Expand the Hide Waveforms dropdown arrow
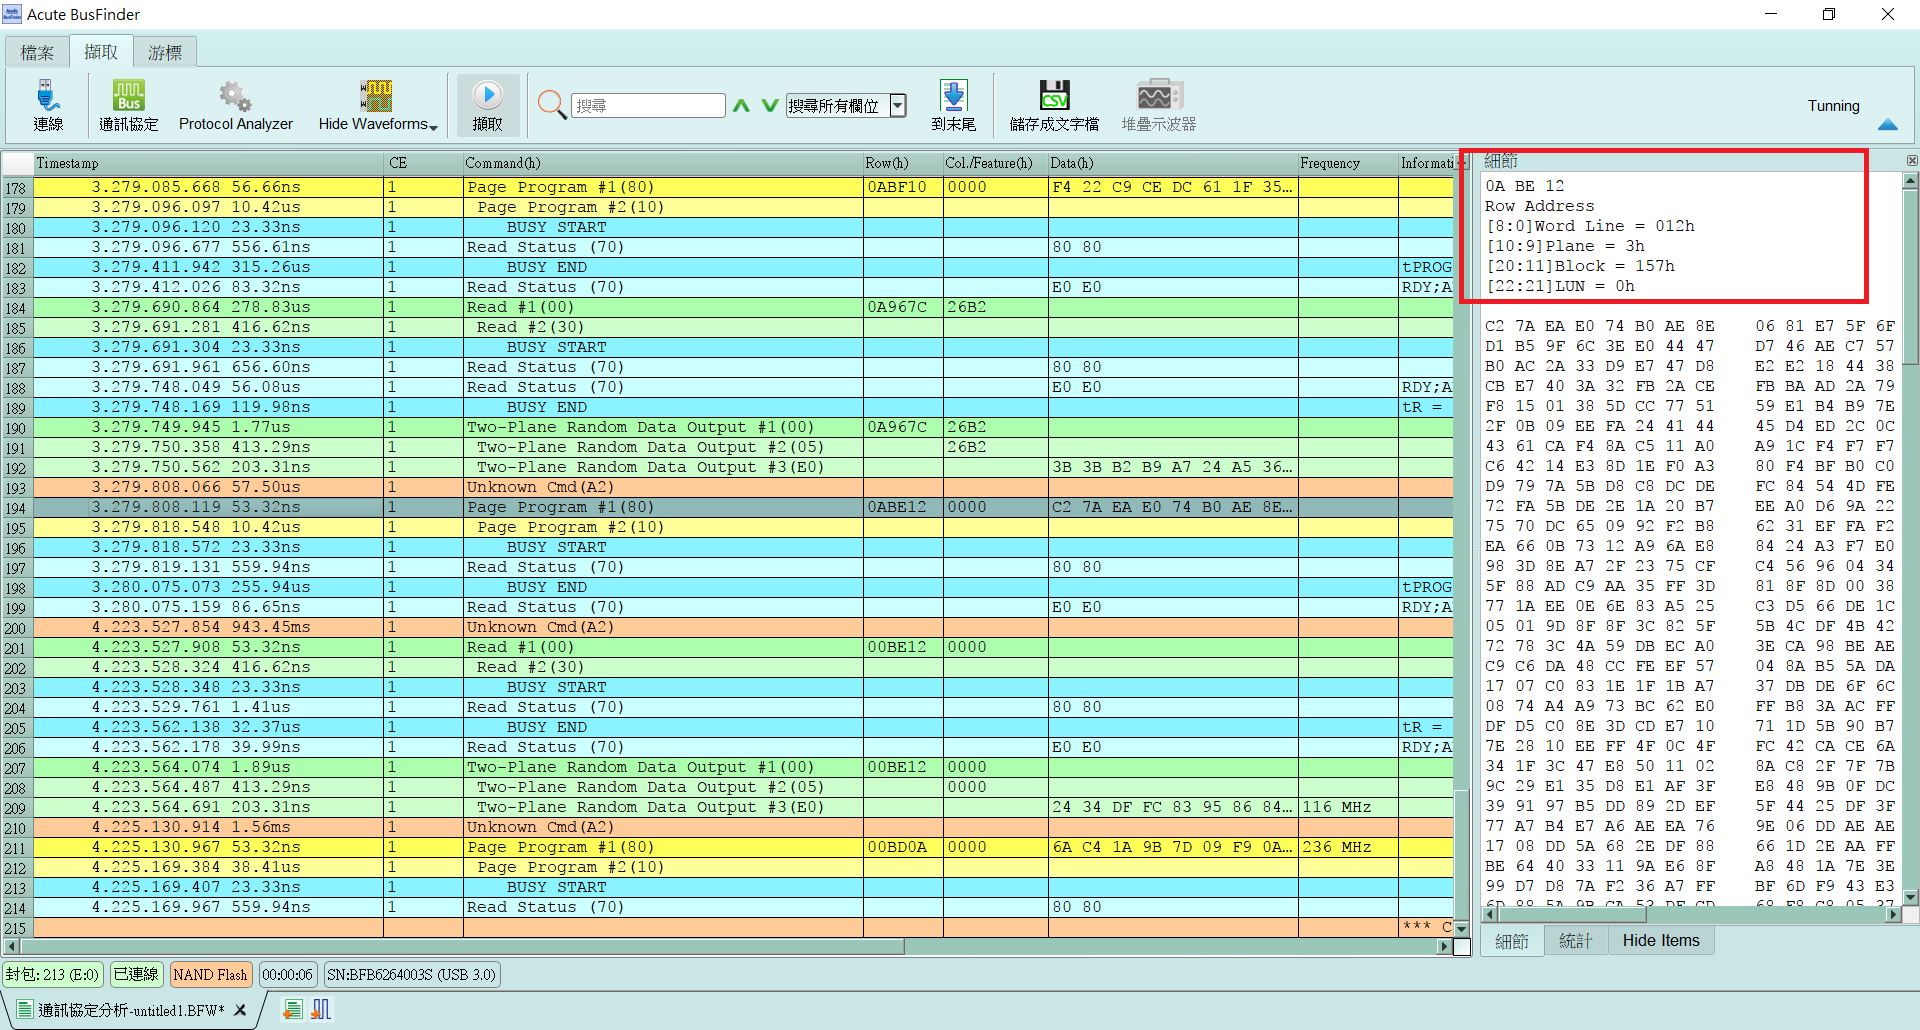The width and height of the screenshot is (1920, 1030). coord(433,127)
